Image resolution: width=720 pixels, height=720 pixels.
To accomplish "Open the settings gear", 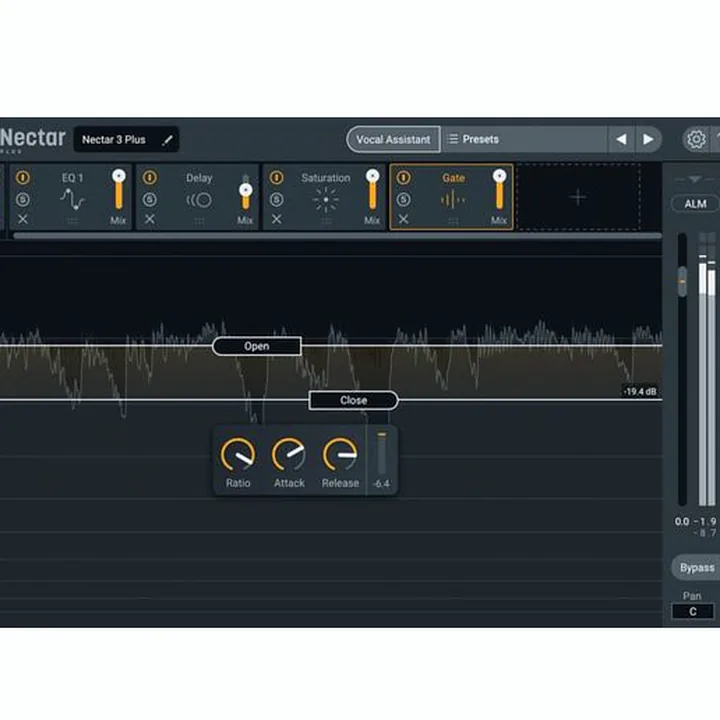I will 696,139.
